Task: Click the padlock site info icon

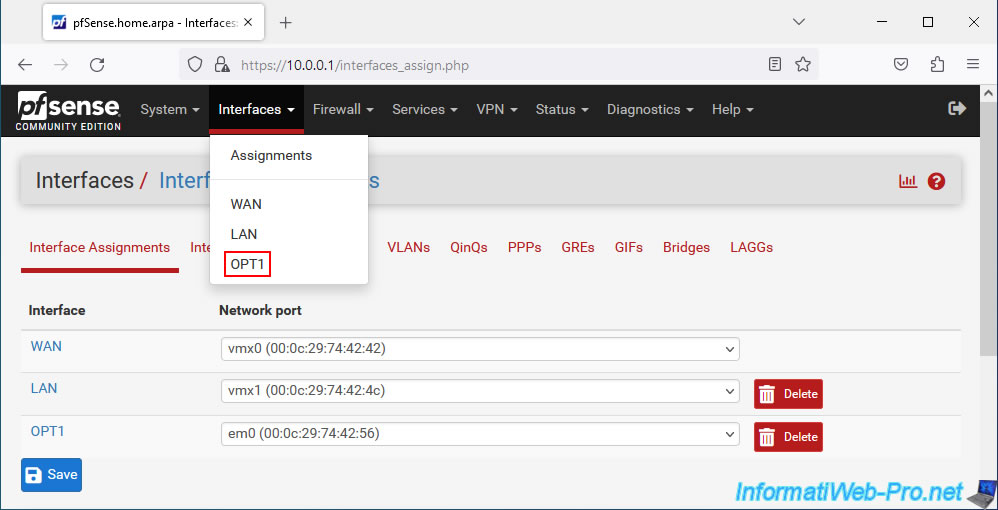Action: tap(221, 64)
